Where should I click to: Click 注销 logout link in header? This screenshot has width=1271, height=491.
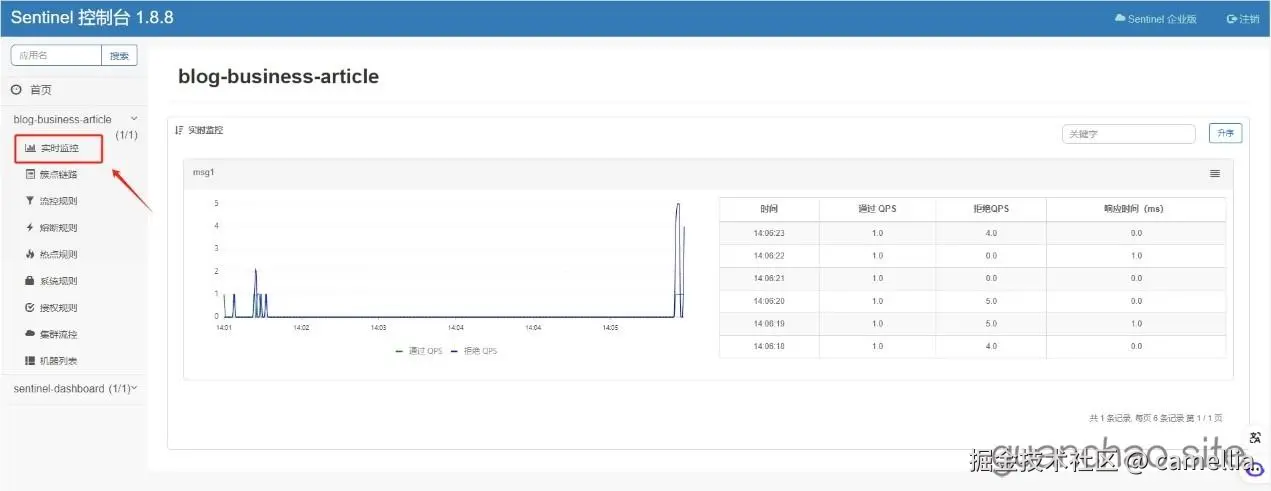click(x=1243, y=19)
